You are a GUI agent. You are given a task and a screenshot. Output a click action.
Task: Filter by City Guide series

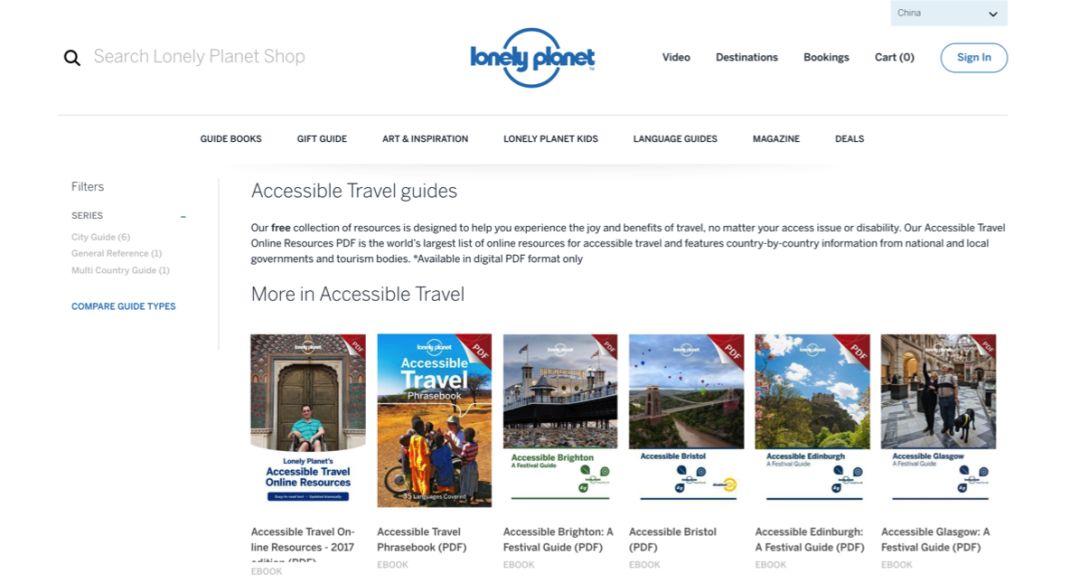coord(101,237)
